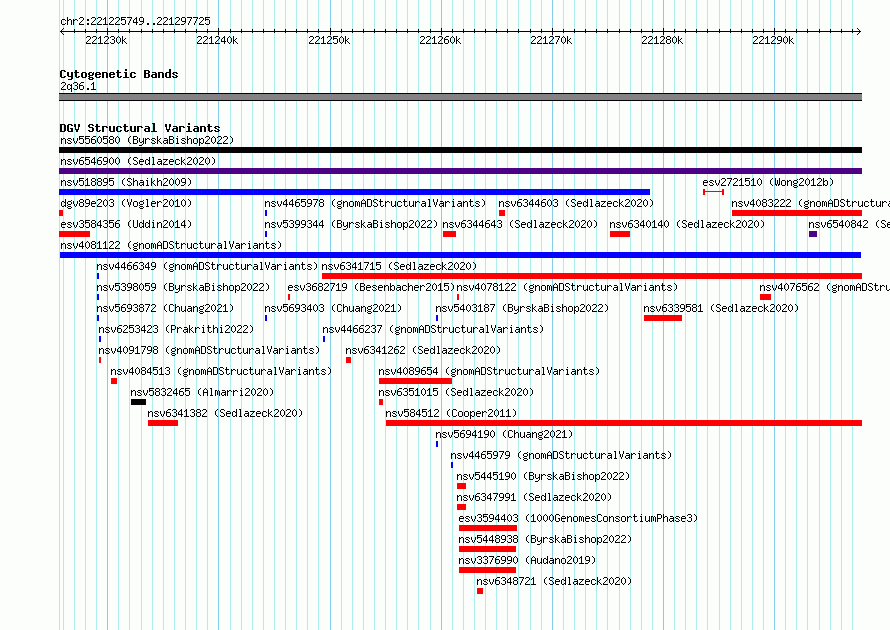Viewport: 890px width, 630px height.
Task: Select the red nsv4076562 variant bar
Action: click(765, 297)
